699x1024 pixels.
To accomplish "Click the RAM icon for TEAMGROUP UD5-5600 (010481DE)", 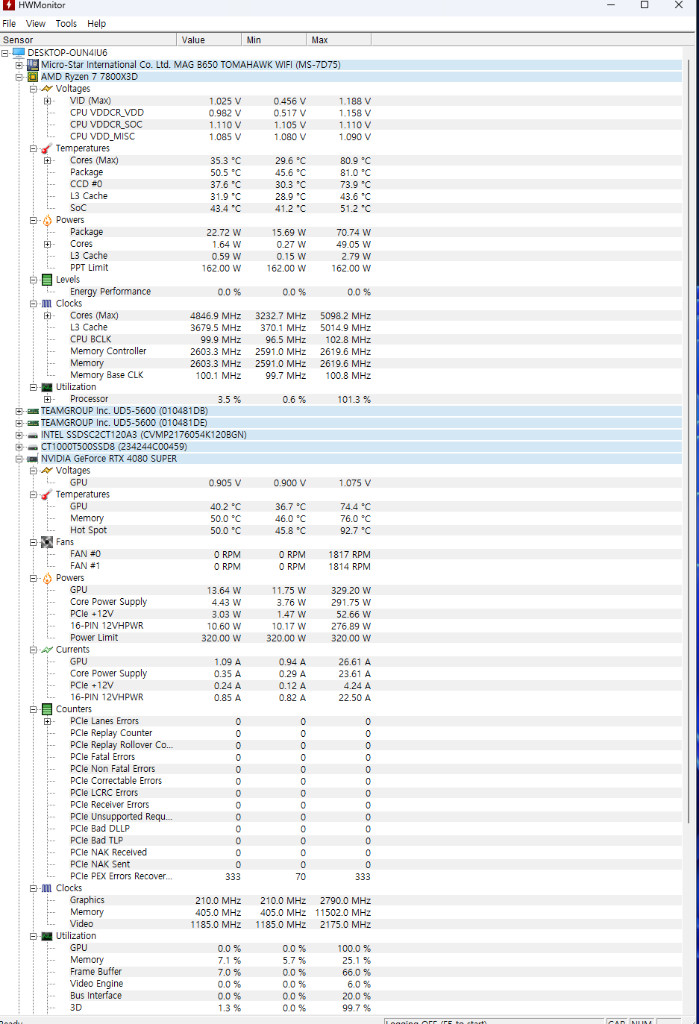I will [33, 423].
